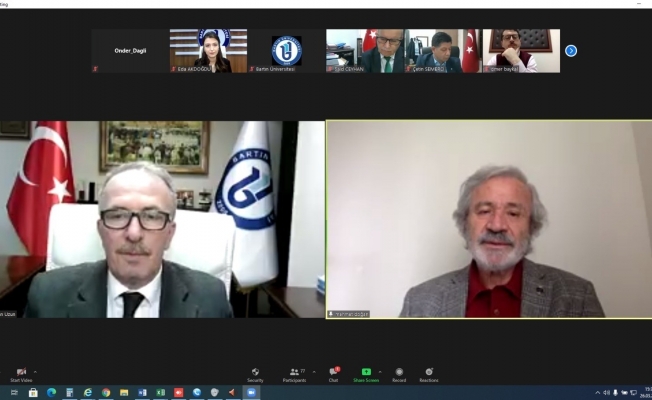Select the Bartın Üniversitesi logo tile
The image size is (652, 400).
[x=286, y=50]
